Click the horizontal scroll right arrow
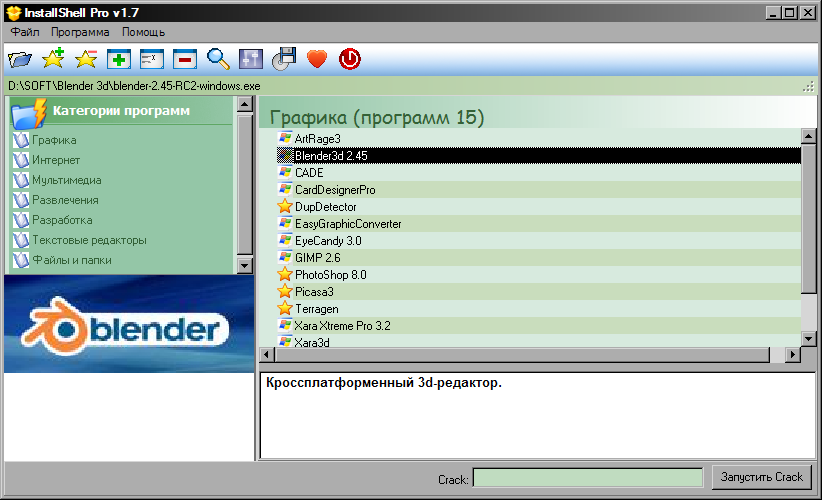Image resolution: width=822 pixels, height=500 pixels. (793, 355)
